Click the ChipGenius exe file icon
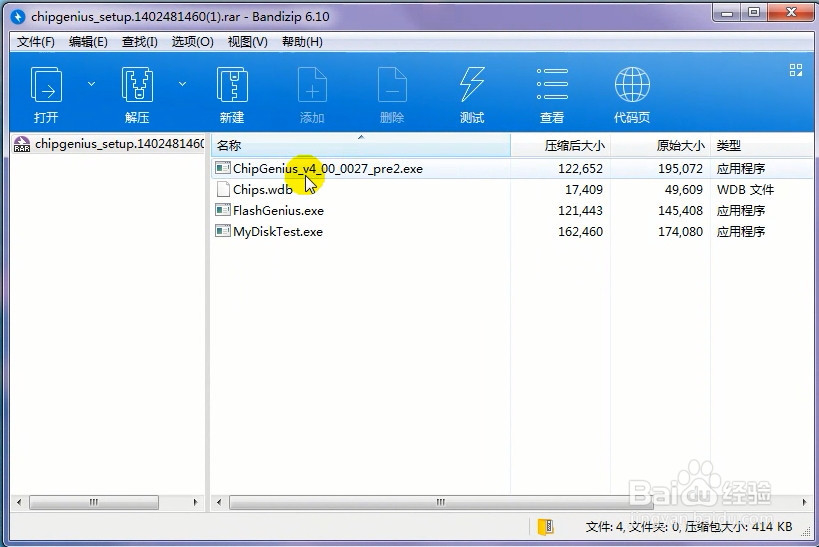819x547 pixels. (223, 168)
